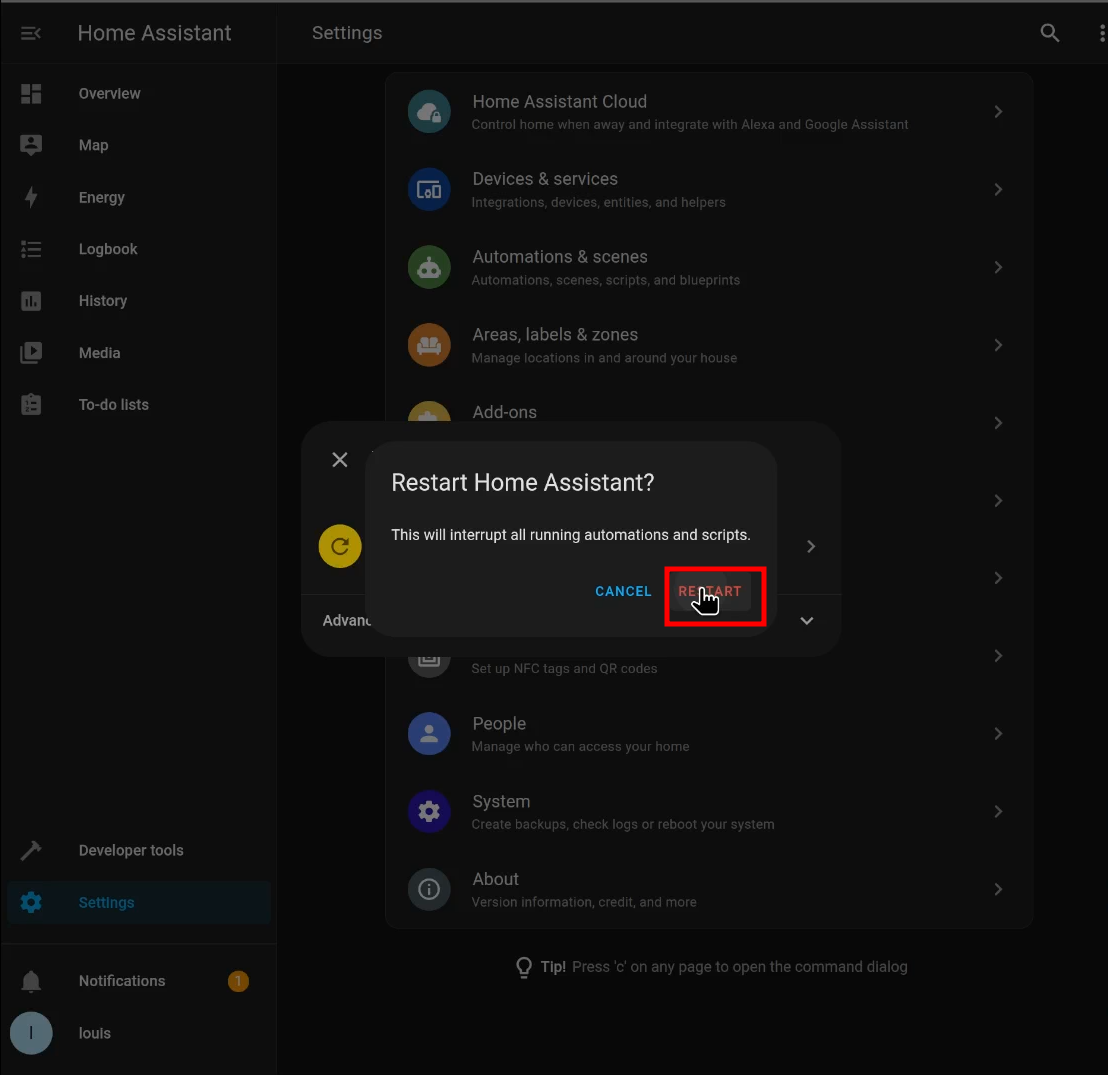Click 'Restart Home Assistant?' dialog title

pyautogui.click(x=523, y=483)
